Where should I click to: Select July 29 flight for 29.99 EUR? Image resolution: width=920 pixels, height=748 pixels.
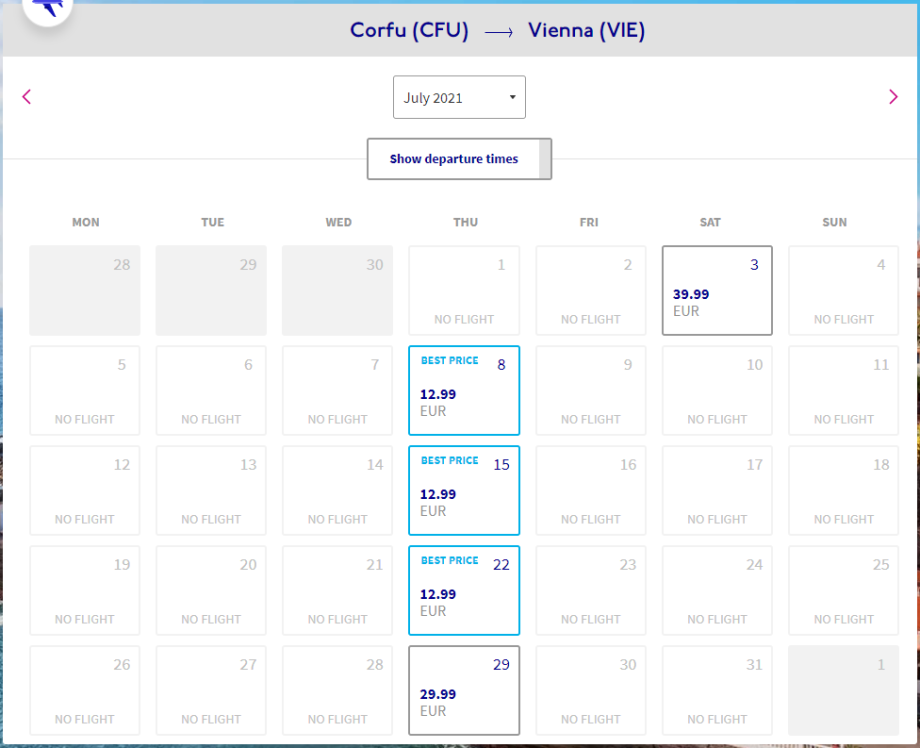tap(464, 690)
